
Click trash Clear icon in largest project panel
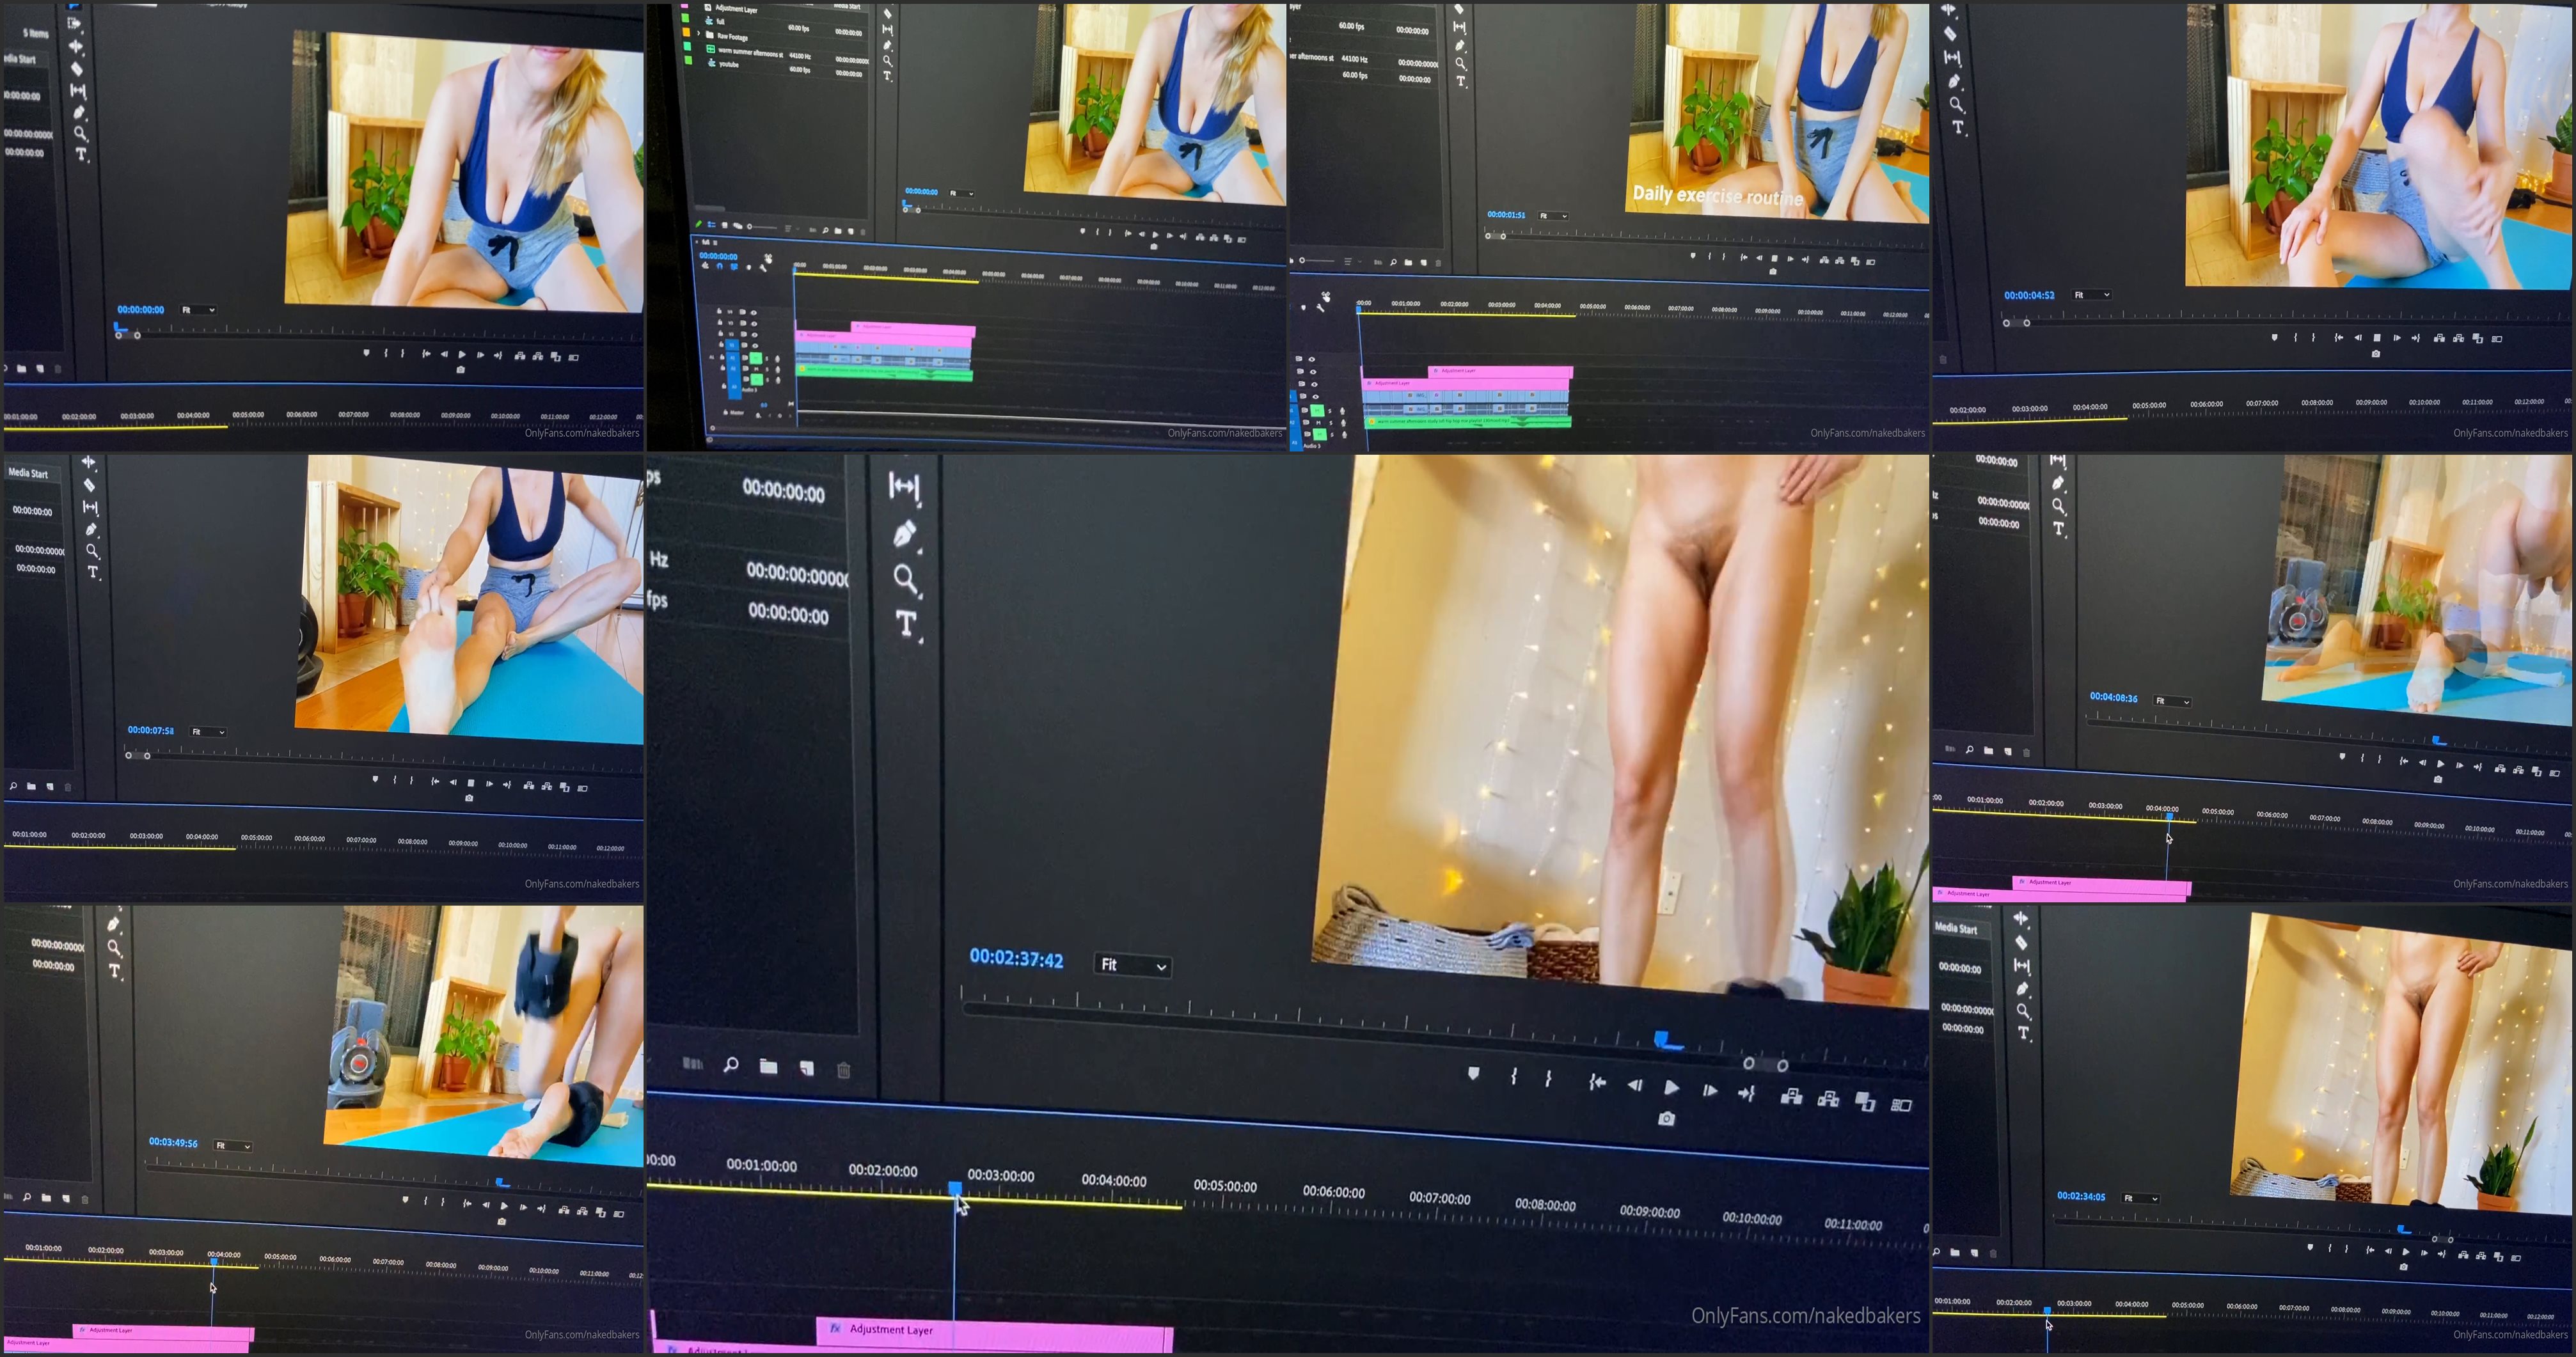pos(843,1070)
